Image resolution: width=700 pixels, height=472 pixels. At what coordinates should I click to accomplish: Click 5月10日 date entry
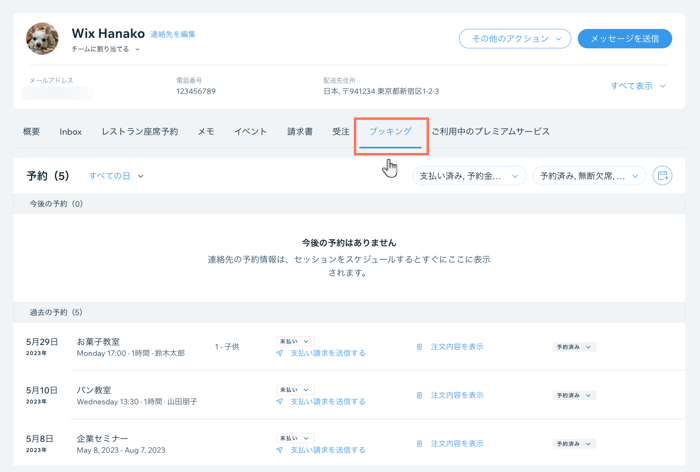(42, 390)
